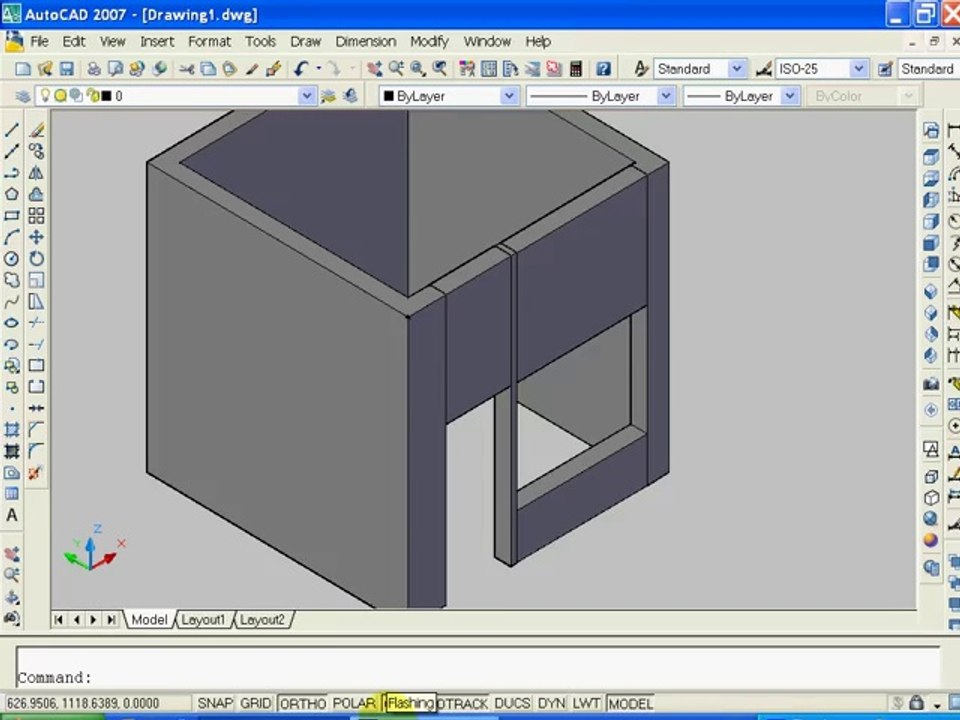Open the Hatch tool
The width and height of the screenshot is (960, 720).
tap(12, 430)
